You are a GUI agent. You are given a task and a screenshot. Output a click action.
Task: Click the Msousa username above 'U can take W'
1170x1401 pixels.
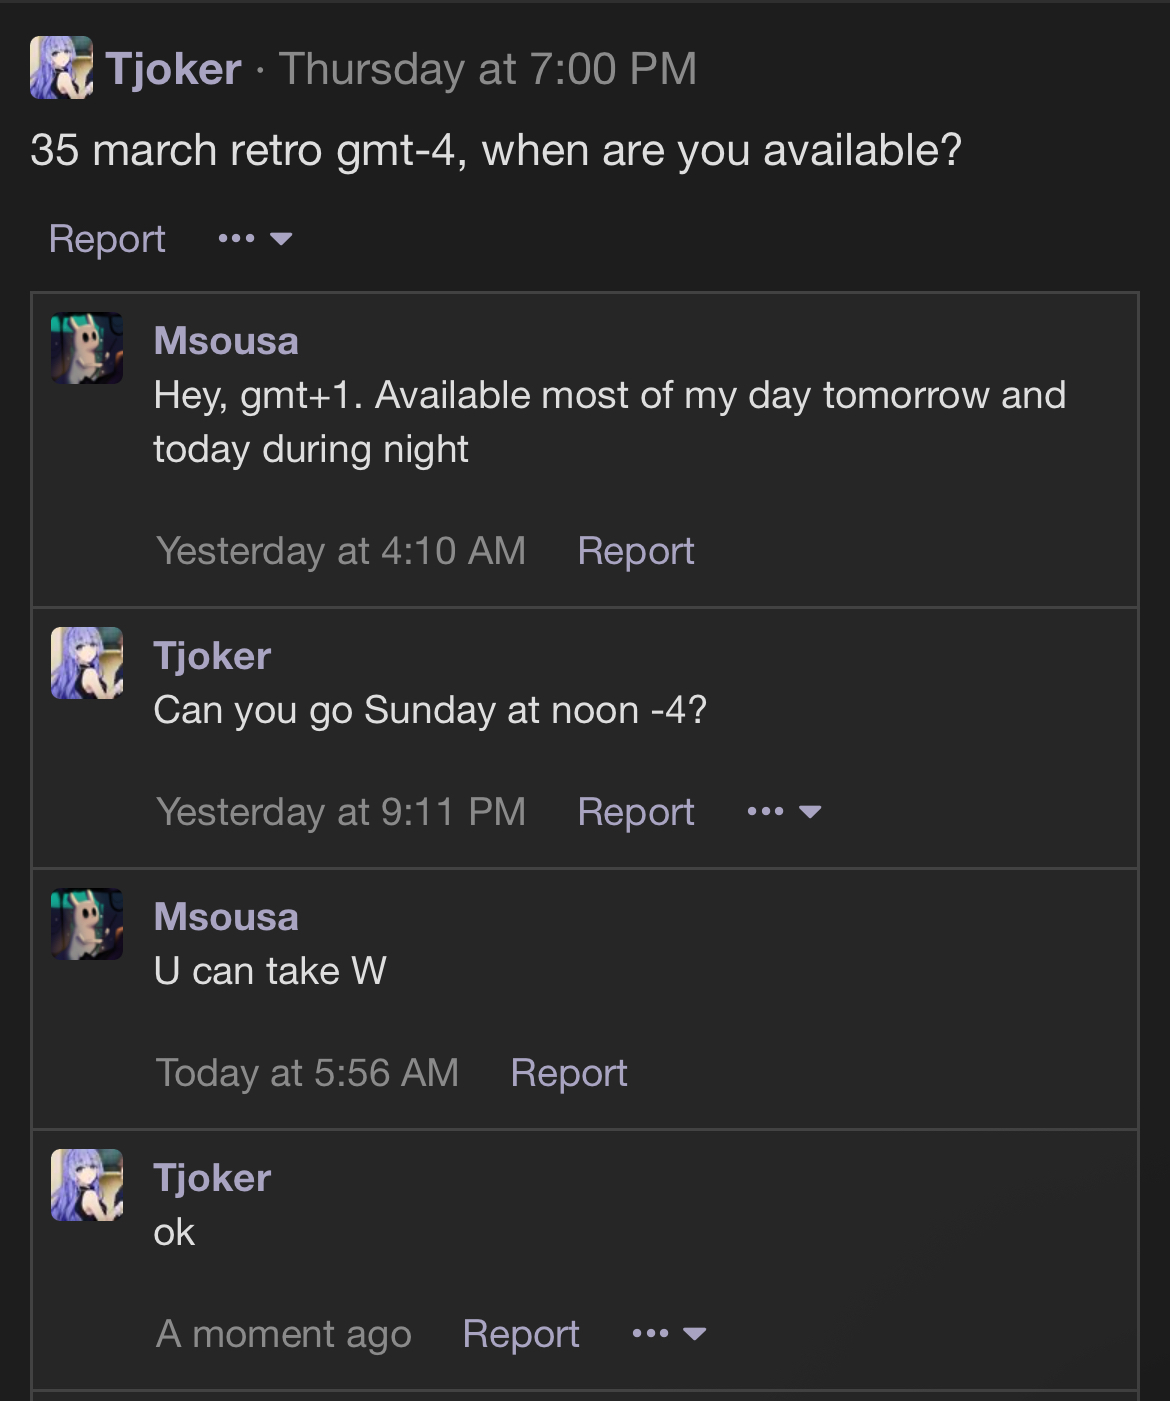point(226,917)
